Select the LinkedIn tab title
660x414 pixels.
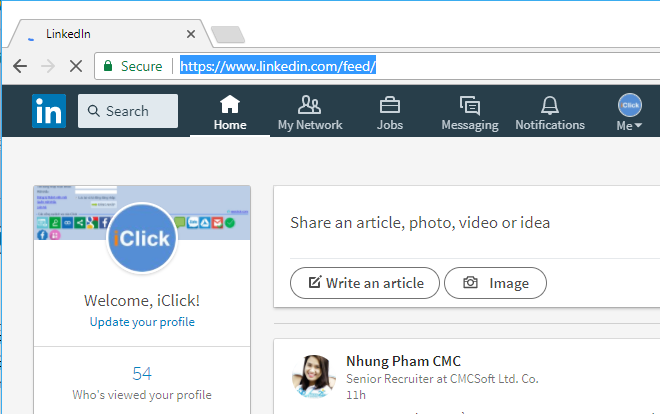(68, 34)
